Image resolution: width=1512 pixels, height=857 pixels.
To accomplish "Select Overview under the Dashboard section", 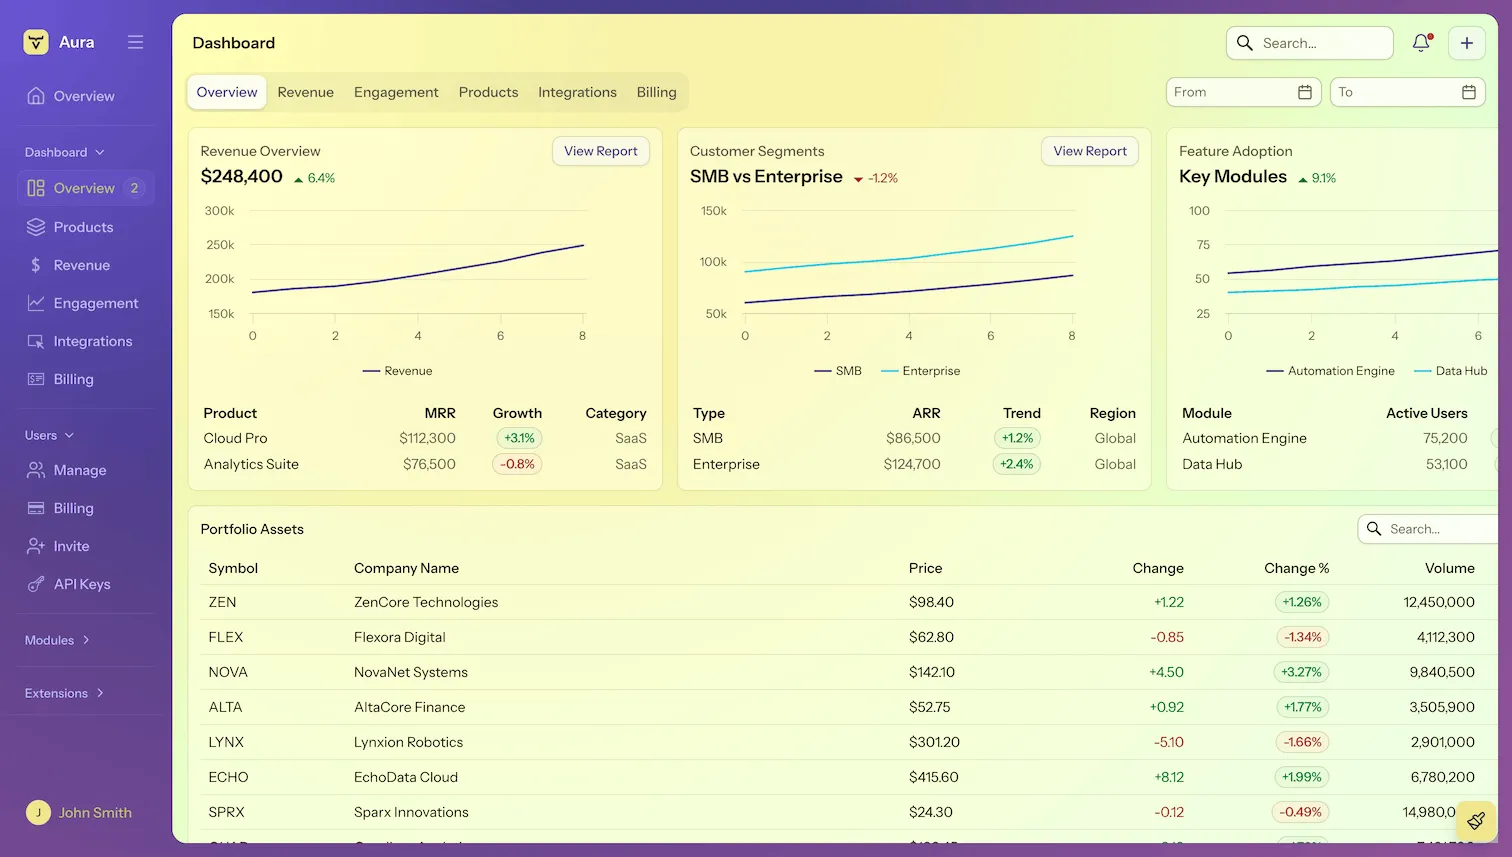I will (85, 188).
